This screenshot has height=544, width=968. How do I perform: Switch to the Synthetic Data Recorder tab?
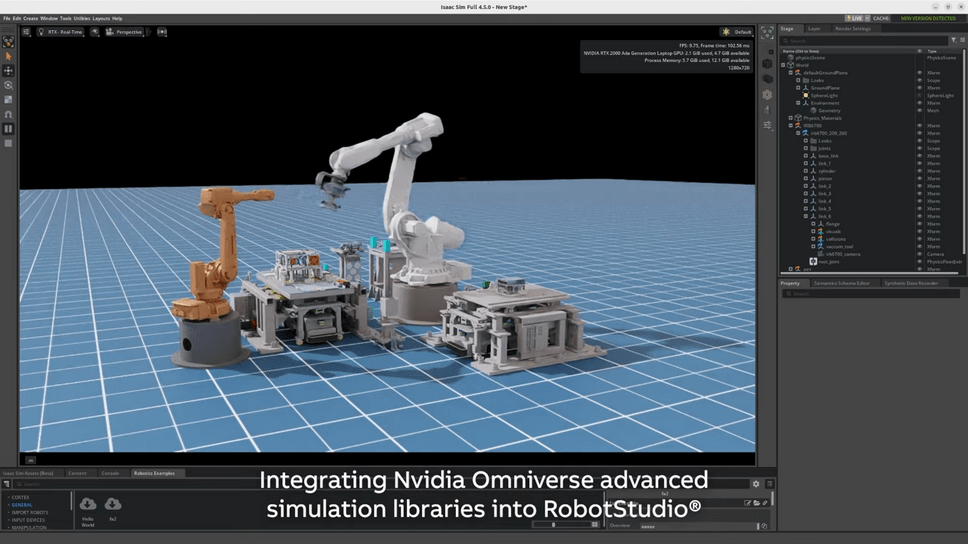(x=911, y=283)
